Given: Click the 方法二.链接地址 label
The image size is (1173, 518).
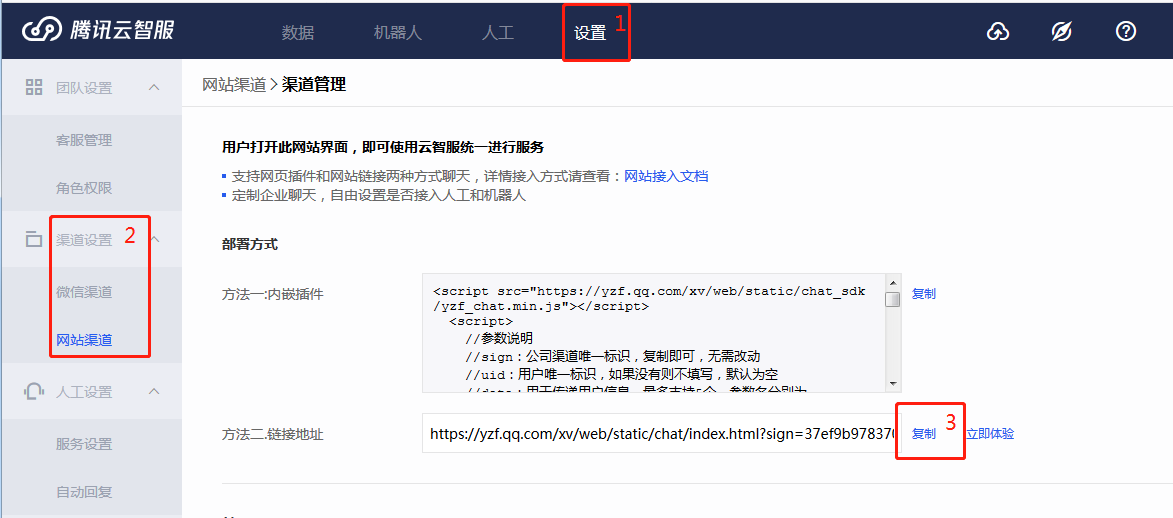Looking at the screenshot, I should [273, 434].
